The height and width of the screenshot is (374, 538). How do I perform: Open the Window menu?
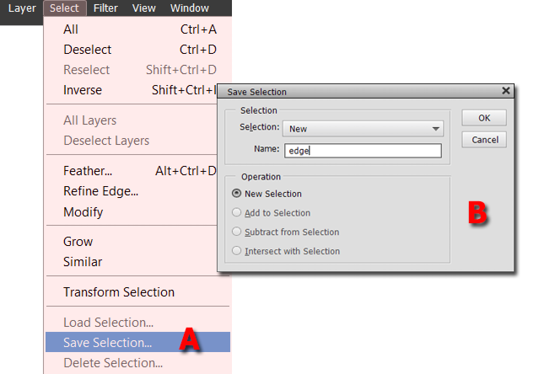189,8
